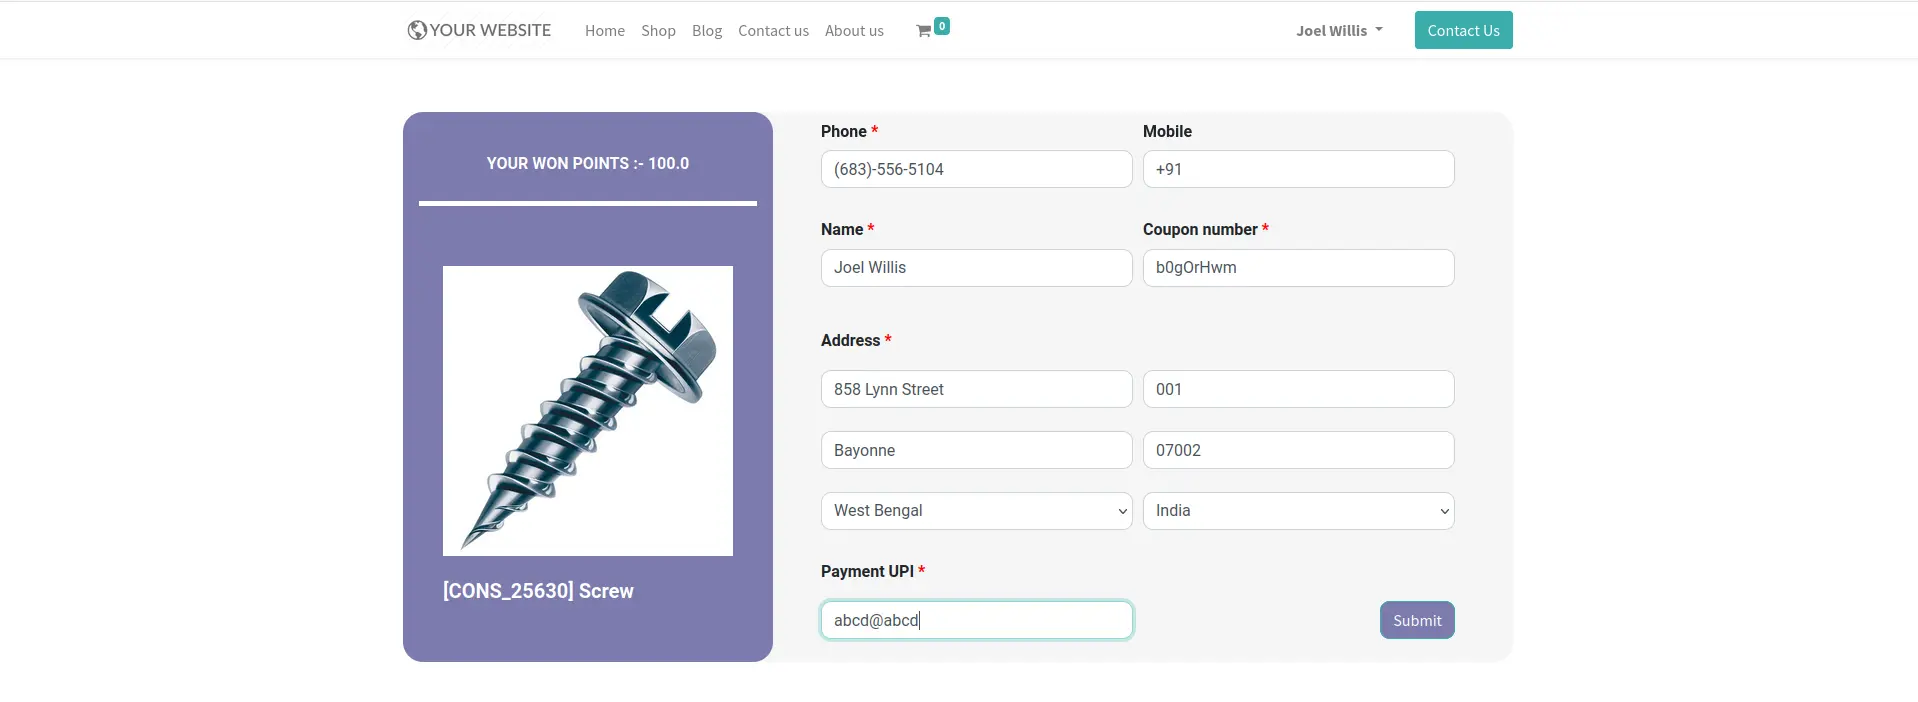Open the shopping cart icon
This screenshot has height=702, width=1918.
pyautogui.click(x=923, y=31)
